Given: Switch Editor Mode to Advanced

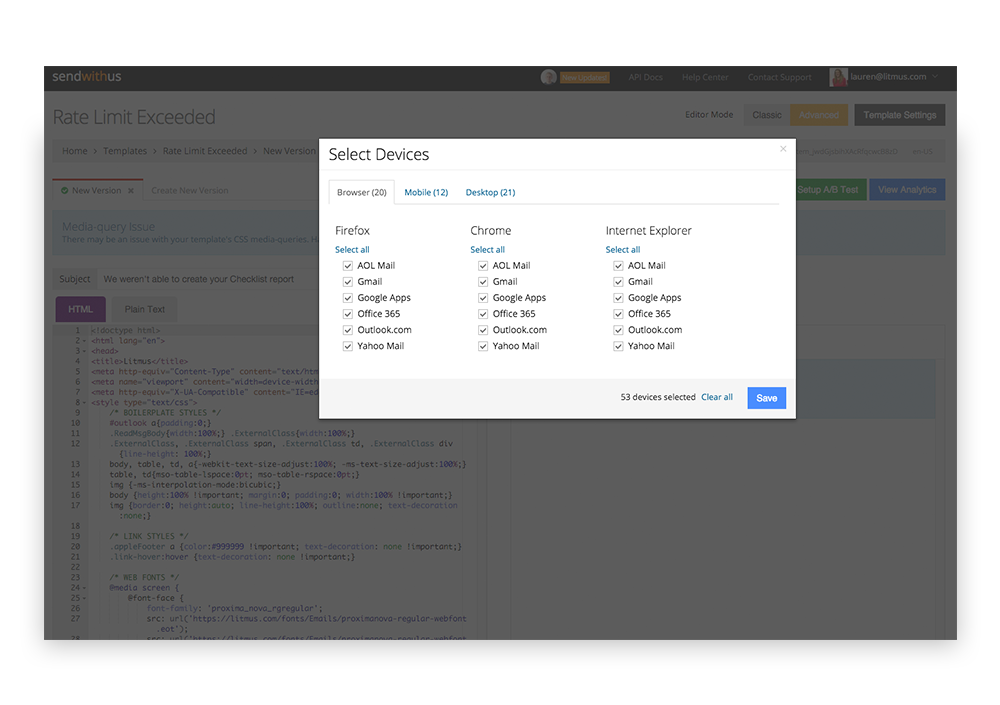Looking at the screenshot, I should coord(819,115).
